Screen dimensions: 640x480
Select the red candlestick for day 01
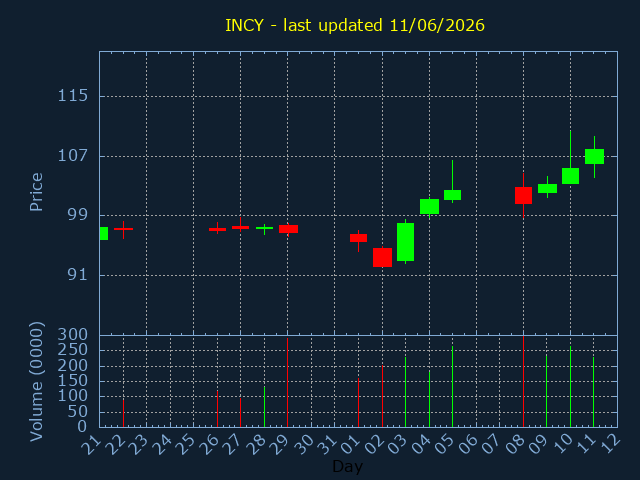point(358,238)
